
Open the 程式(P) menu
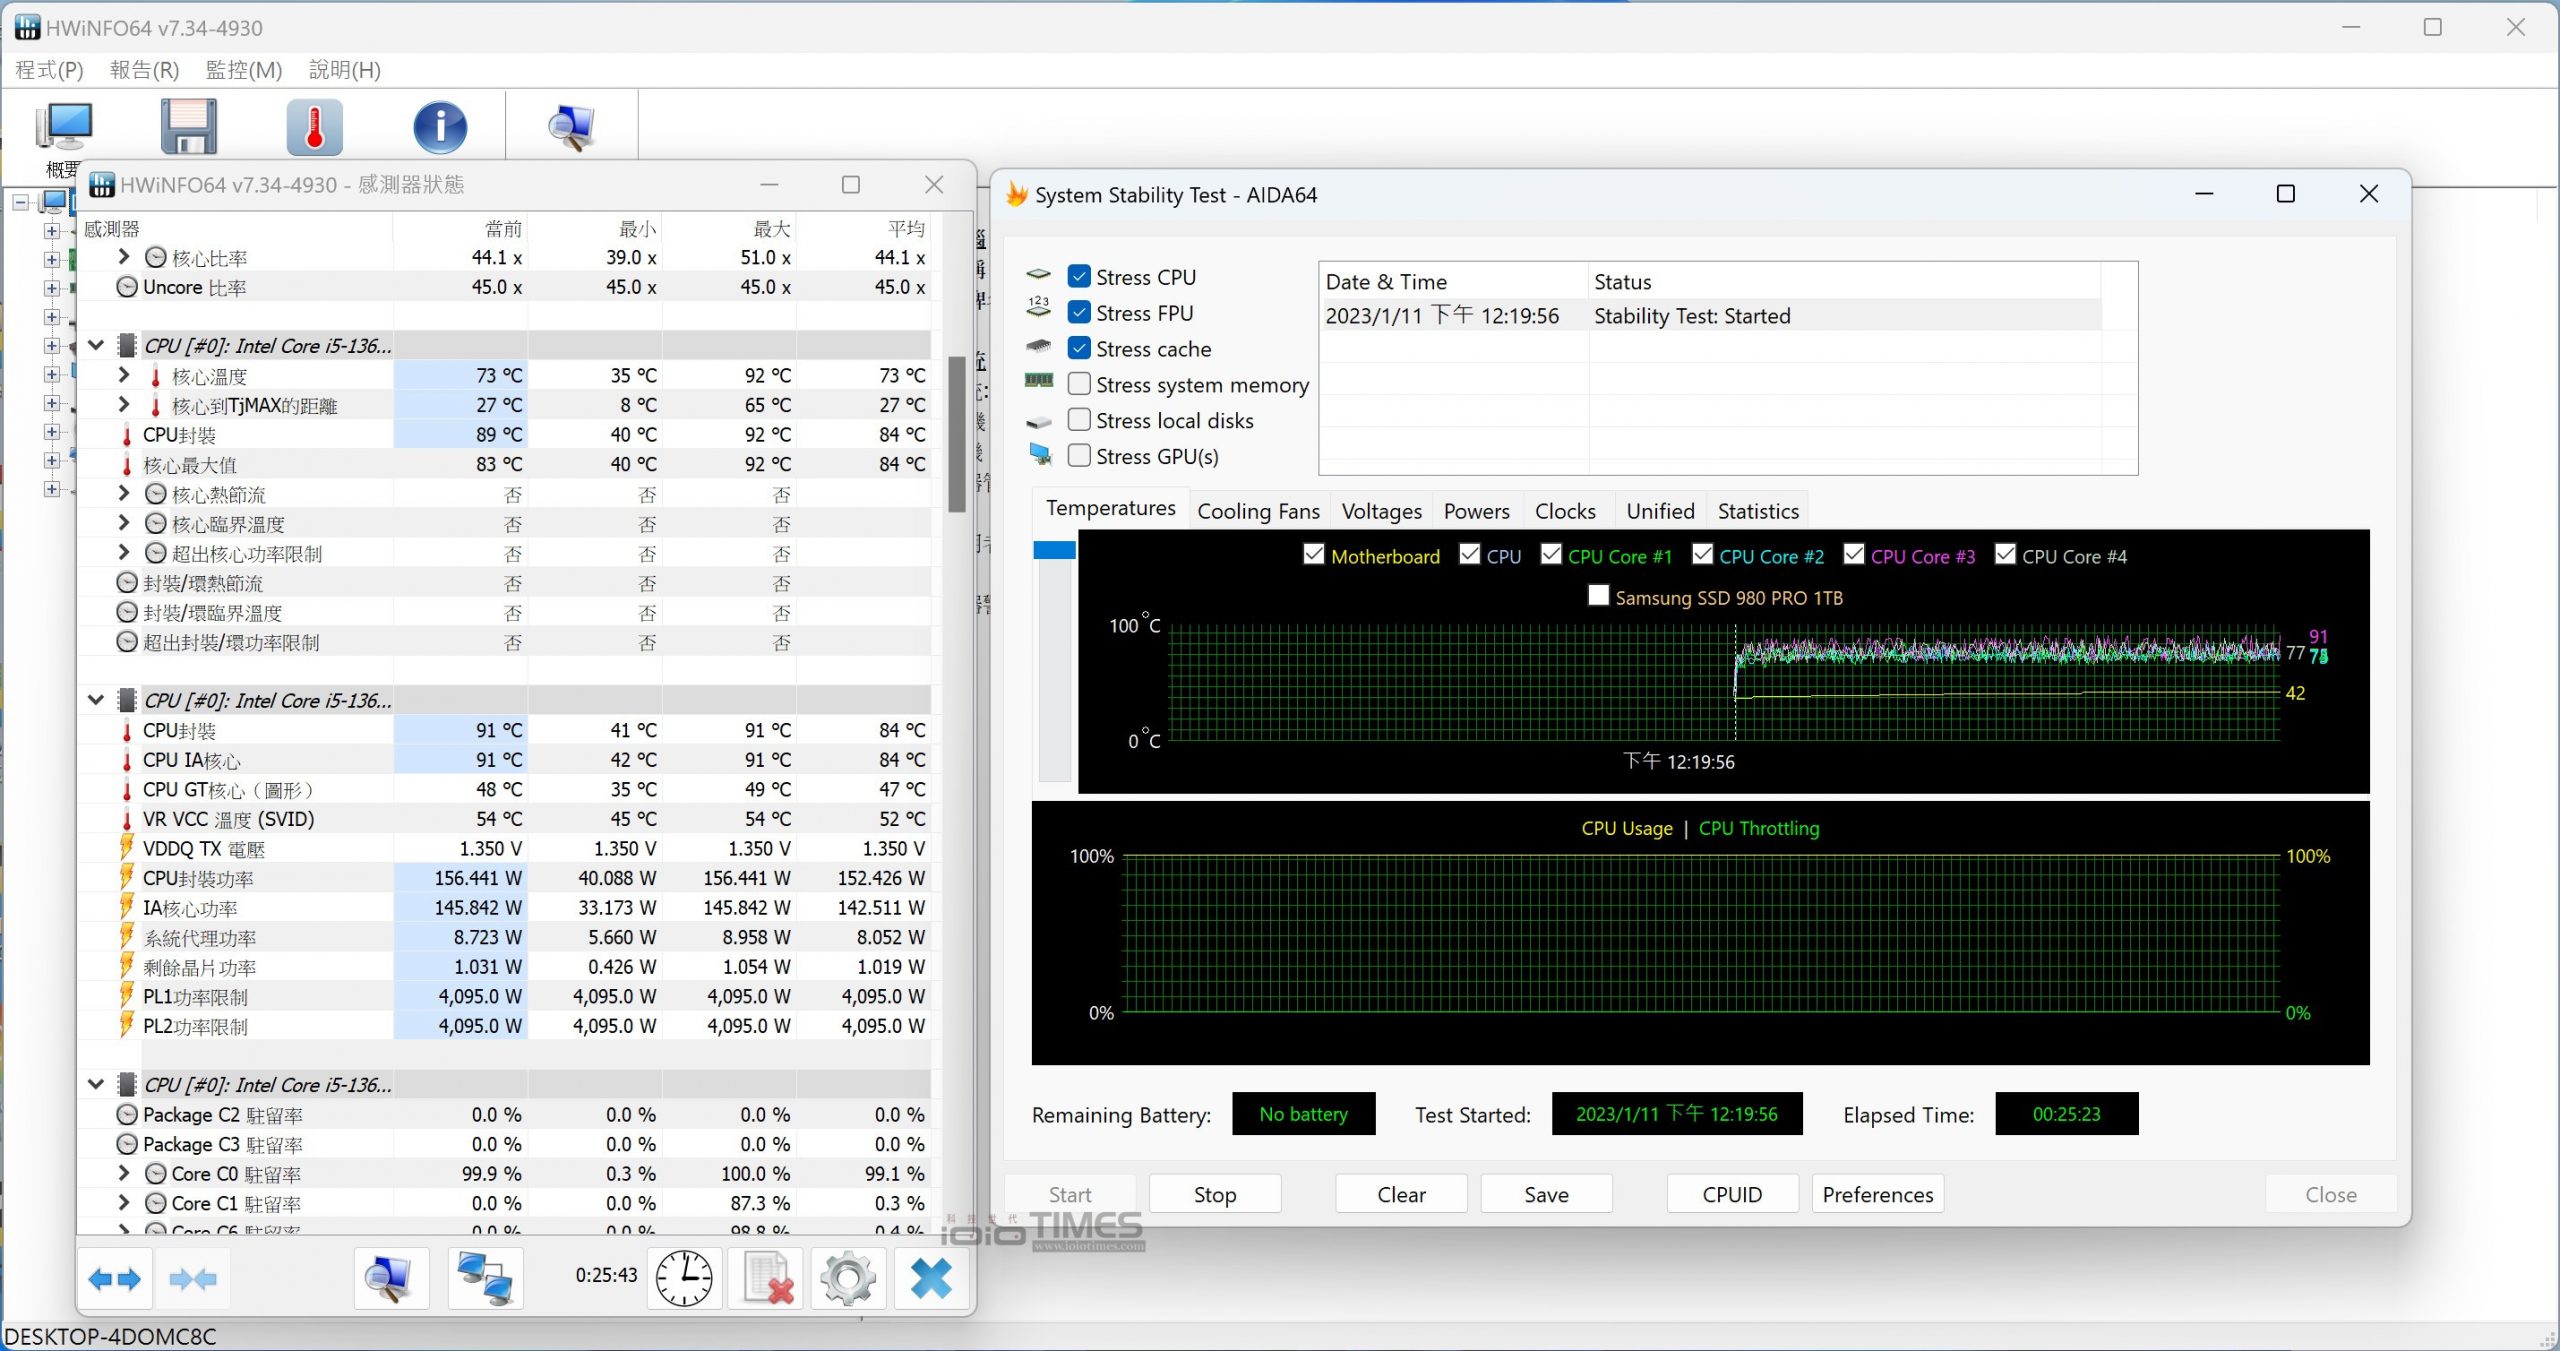coord(49,70)
